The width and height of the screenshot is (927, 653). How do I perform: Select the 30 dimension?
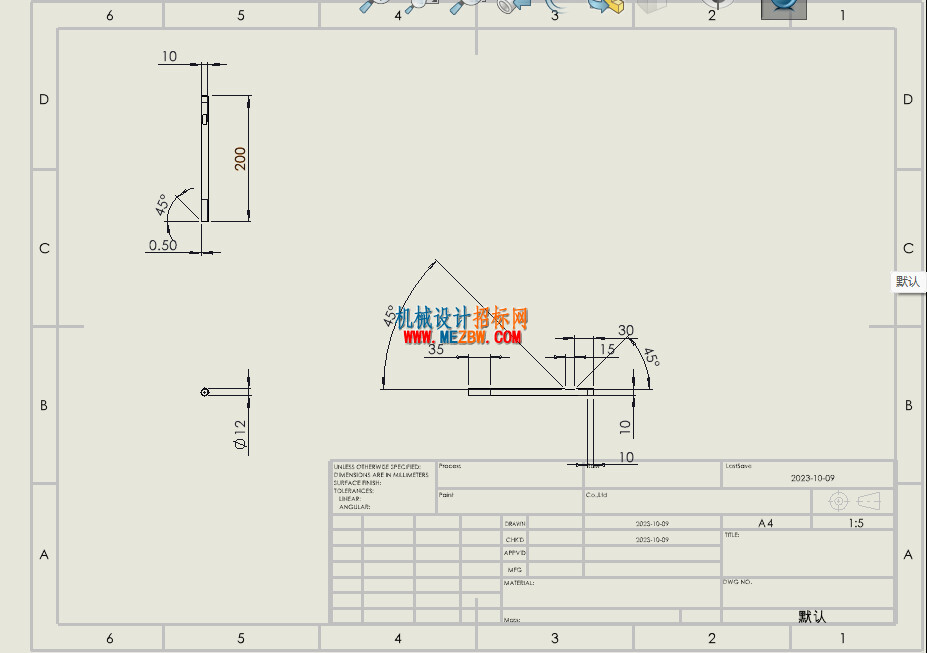pyautogui.click(x=625, y=330)
